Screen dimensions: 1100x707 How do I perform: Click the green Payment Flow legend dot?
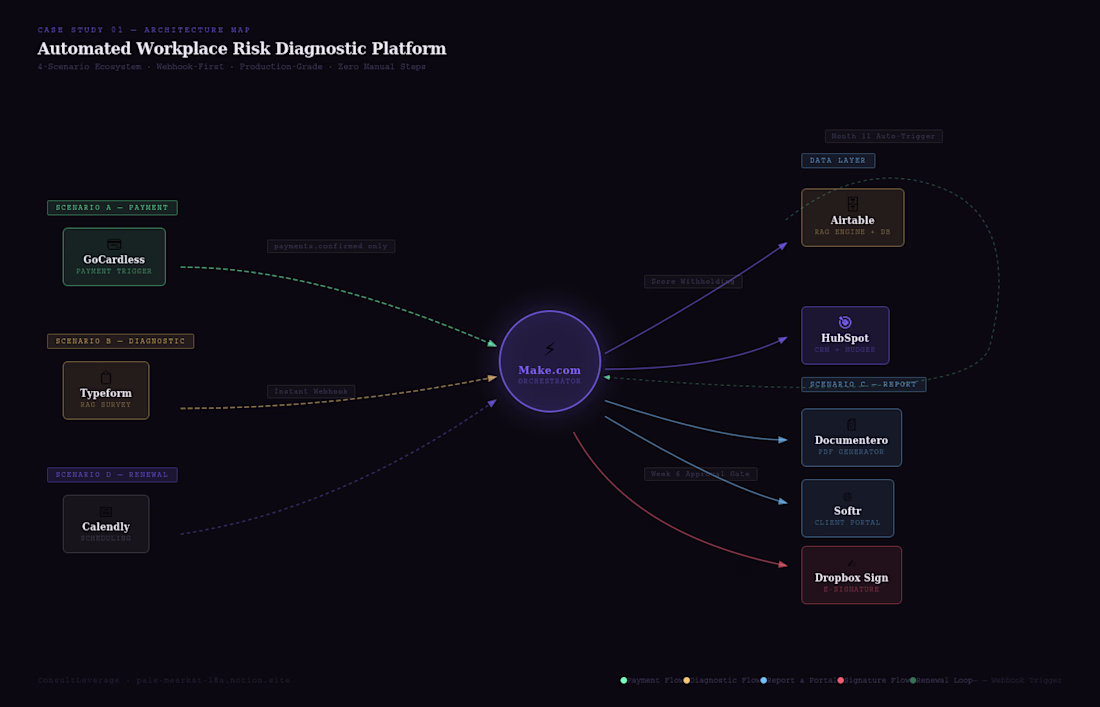[x=624, y=680]
